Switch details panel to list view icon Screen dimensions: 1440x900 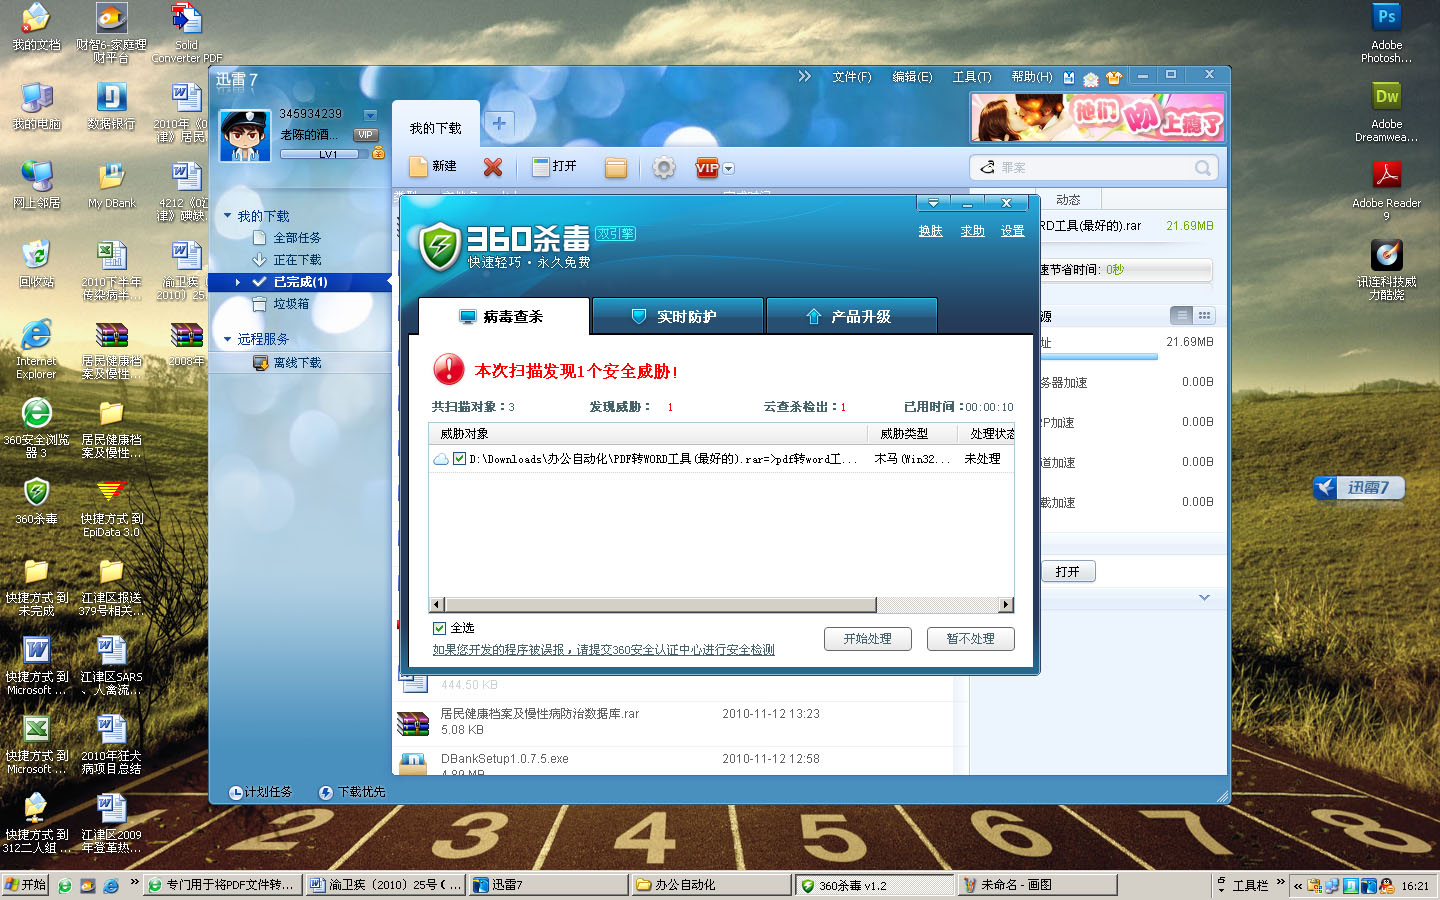point(1182,316)
